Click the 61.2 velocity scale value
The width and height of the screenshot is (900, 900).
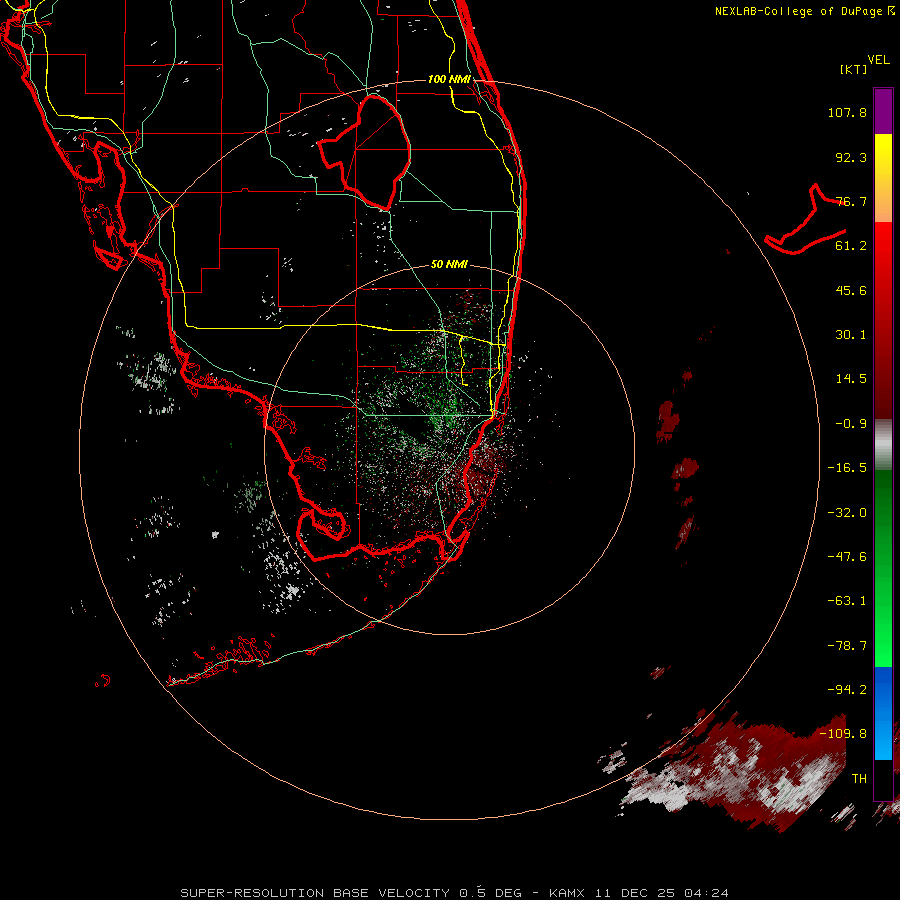pos(851,246)
